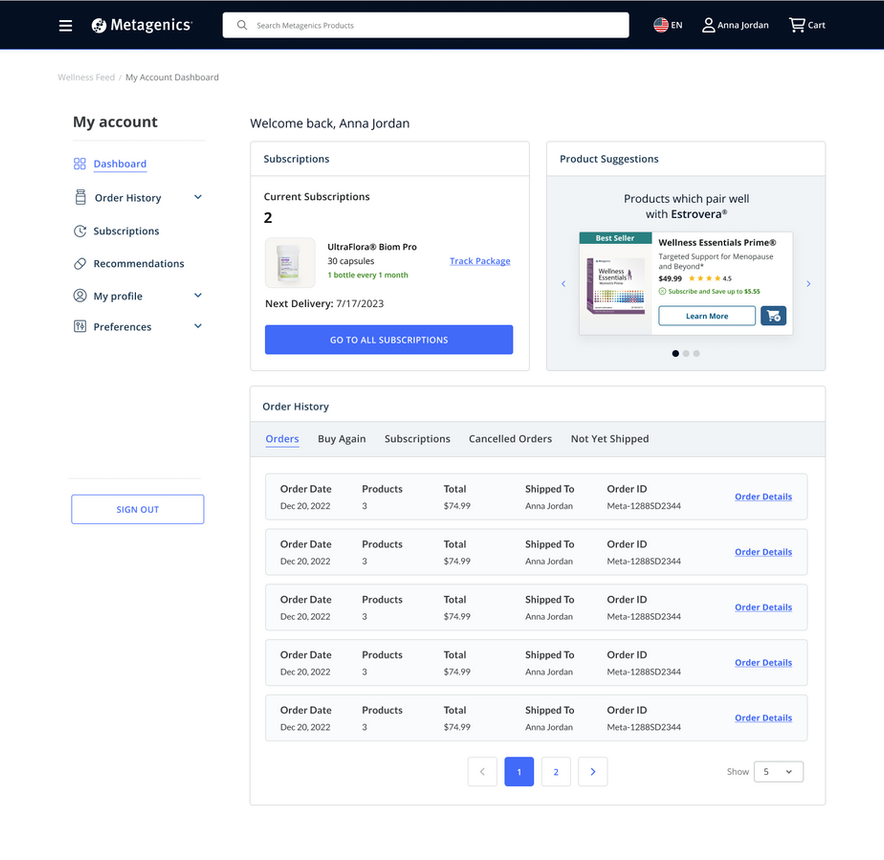
Task: Click the EN language label
Action: [677, 25]
